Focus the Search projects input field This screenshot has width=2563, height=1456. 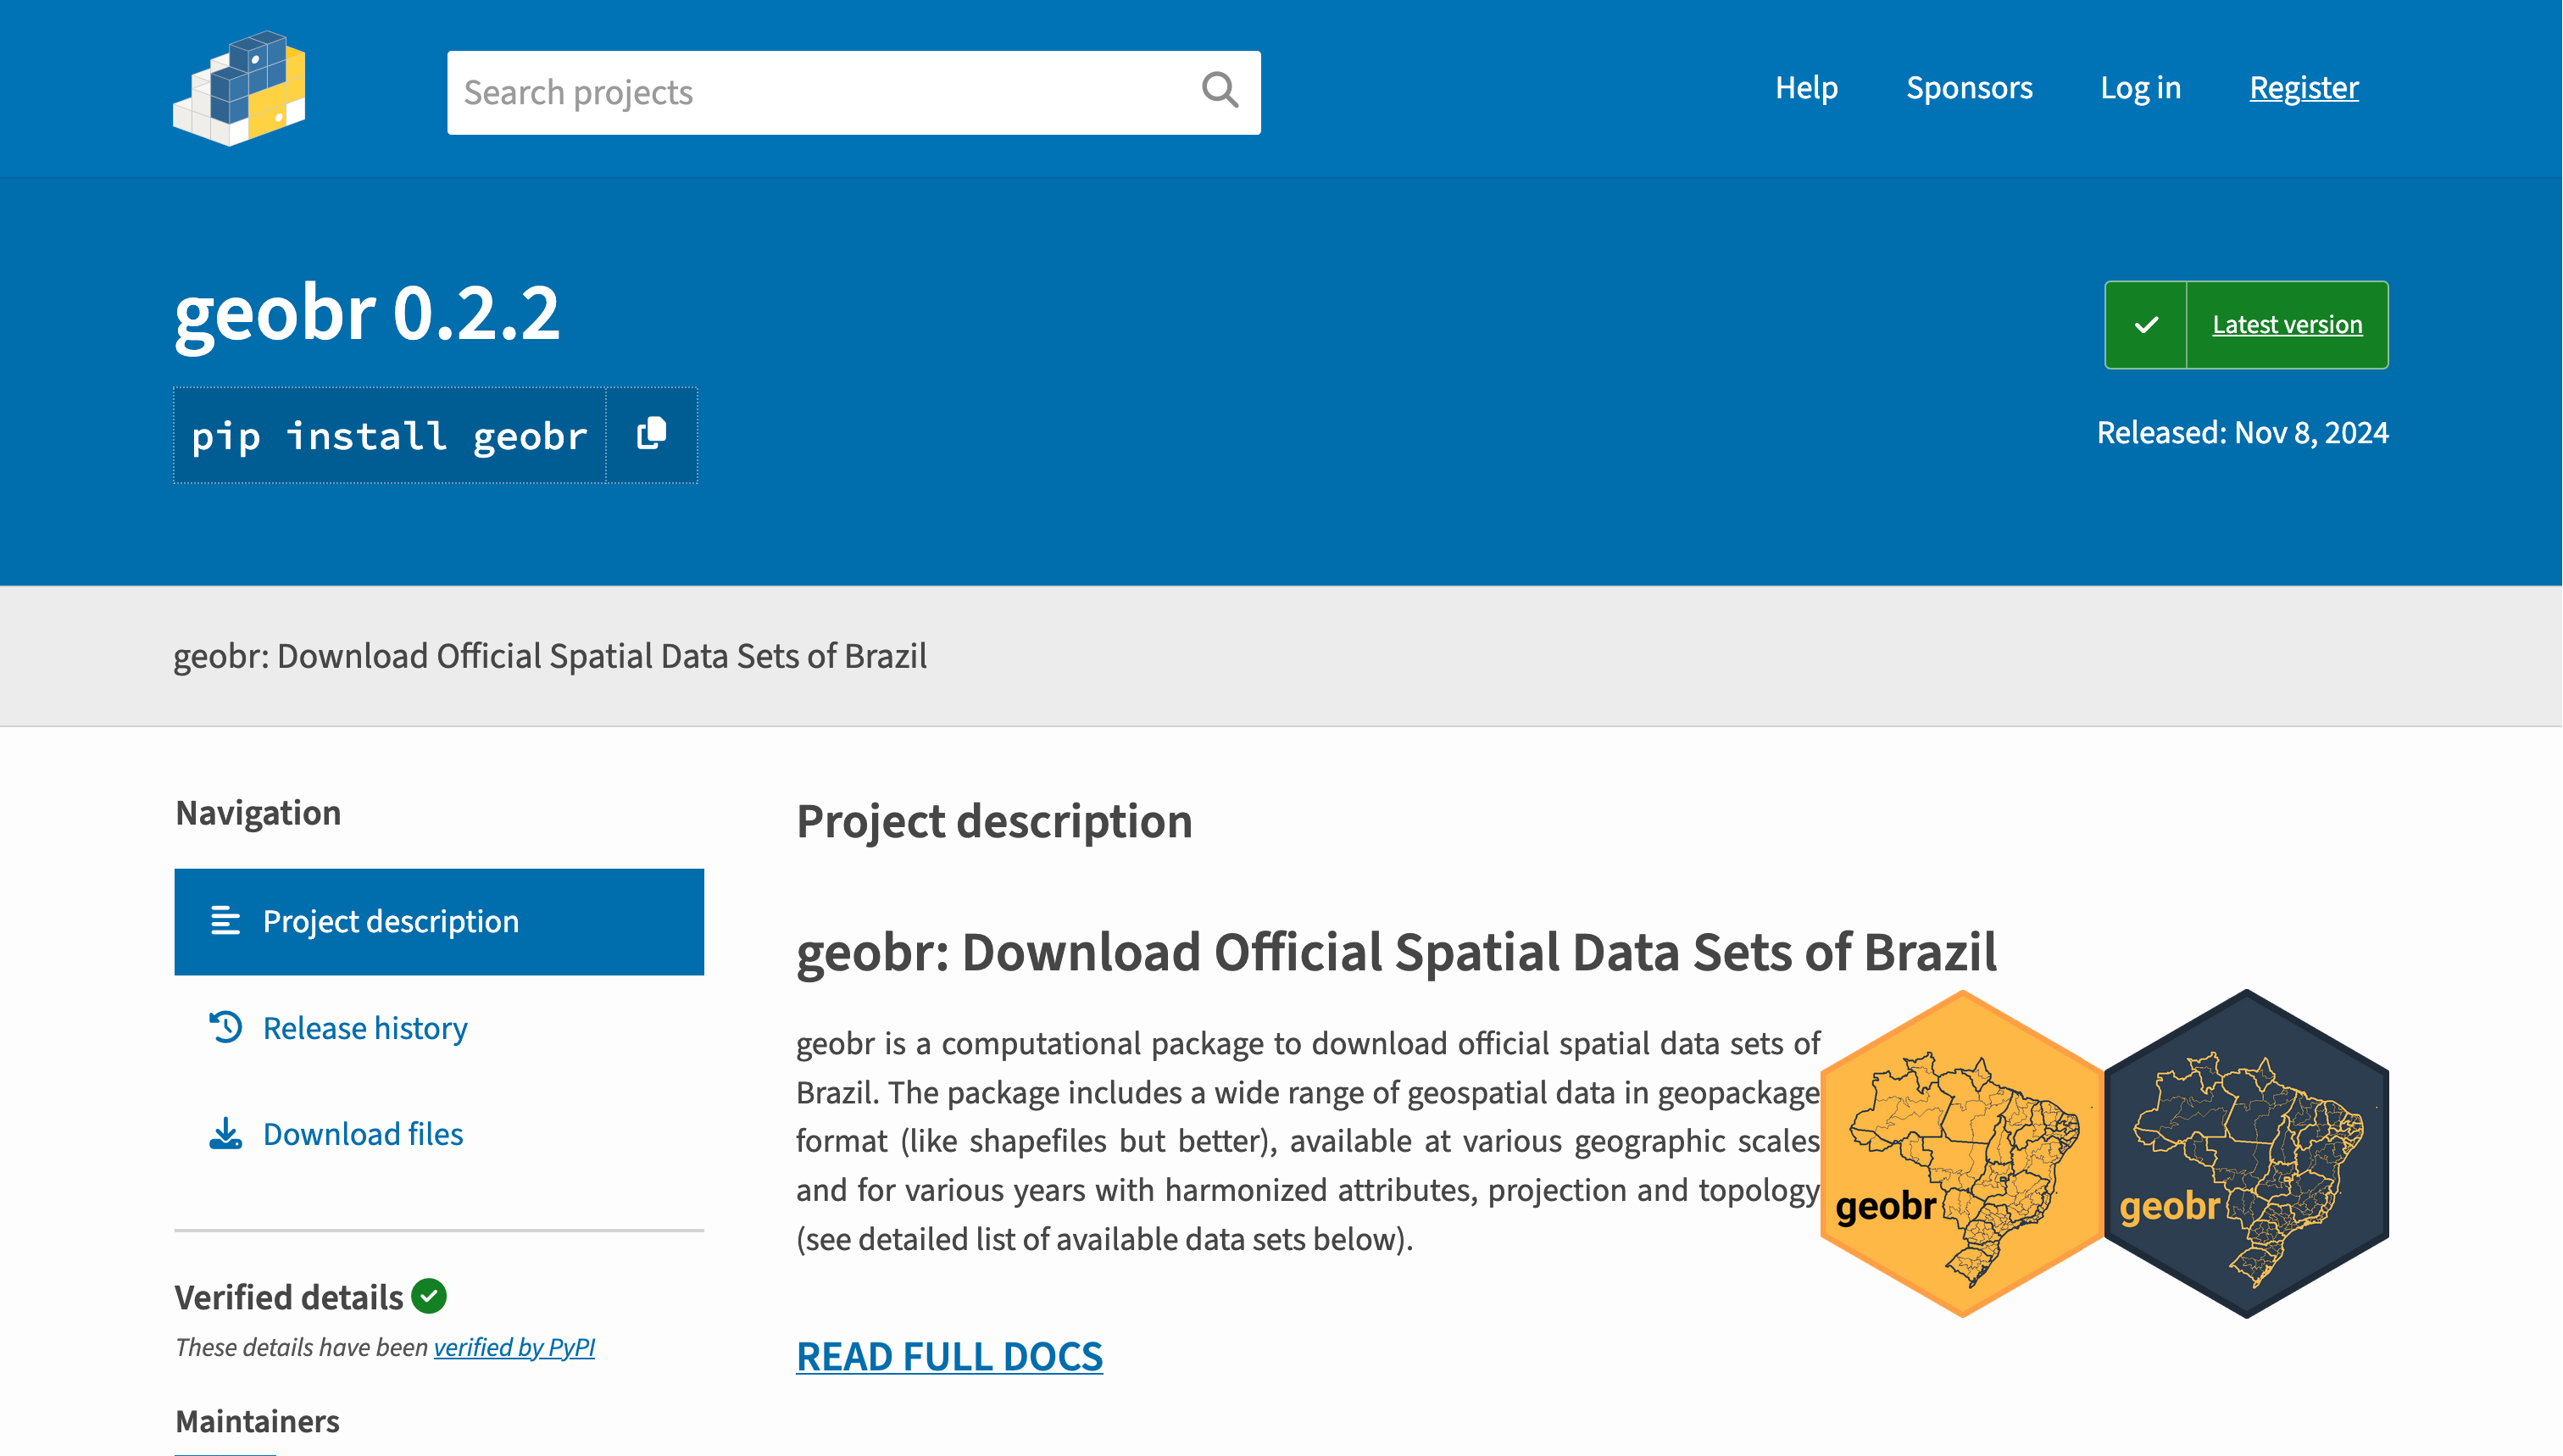tap(820, 92)
